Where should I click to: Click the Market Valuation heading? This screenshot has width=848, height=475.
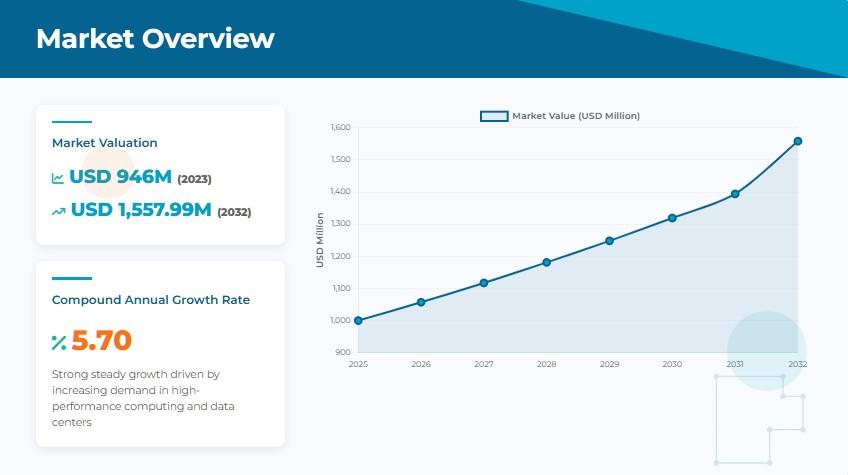point(104,143)
